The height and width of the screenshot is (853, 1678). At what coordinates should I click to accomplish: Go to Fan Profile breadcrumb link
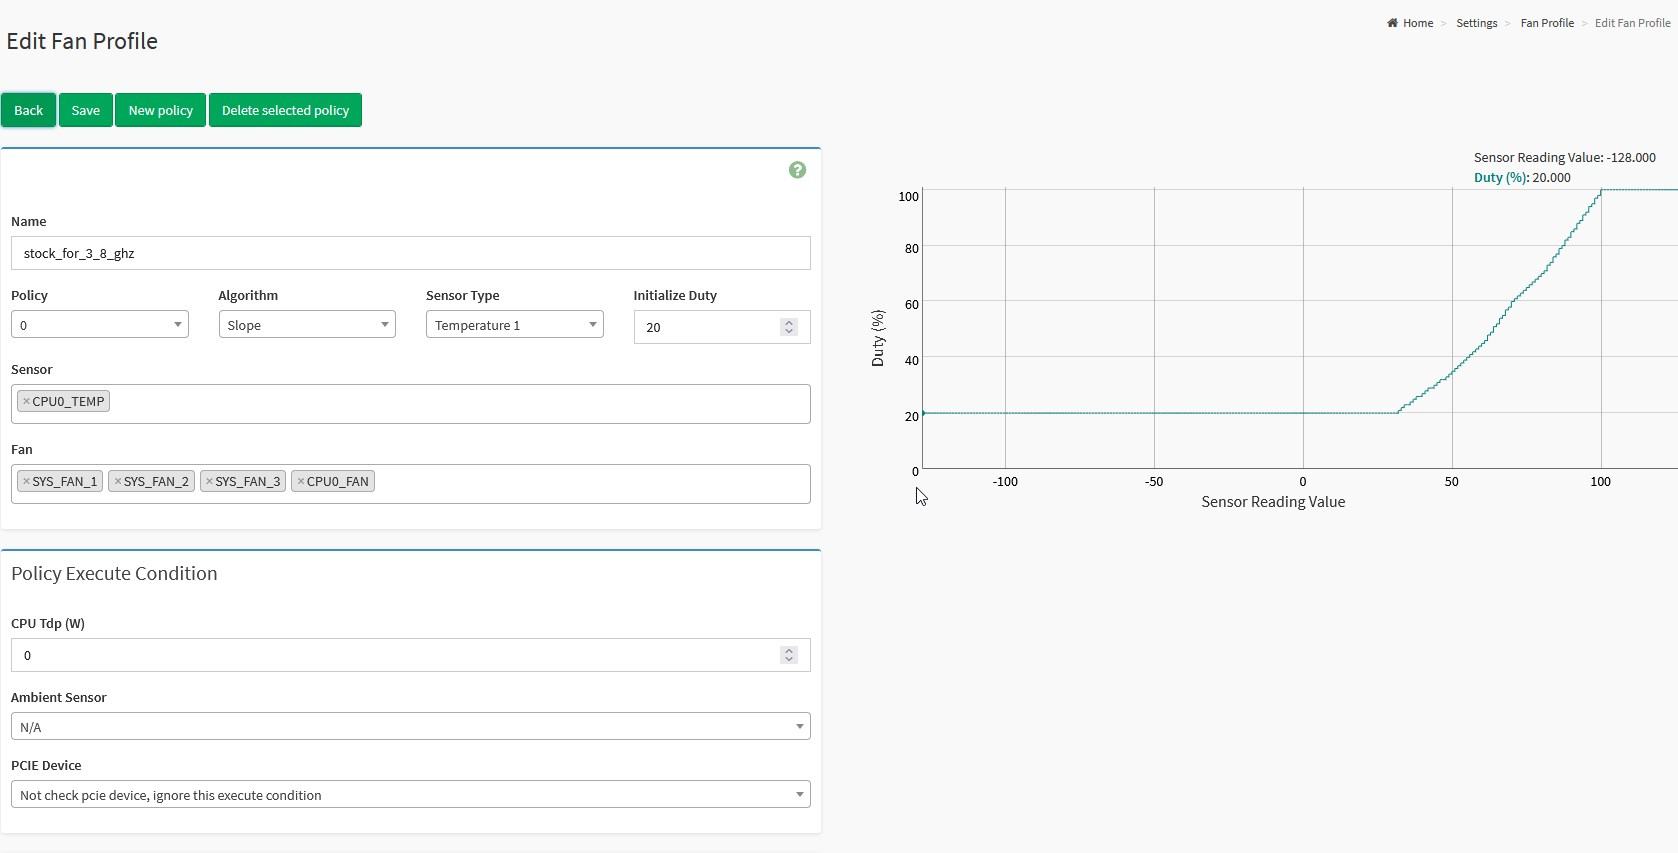point(1547,23)
